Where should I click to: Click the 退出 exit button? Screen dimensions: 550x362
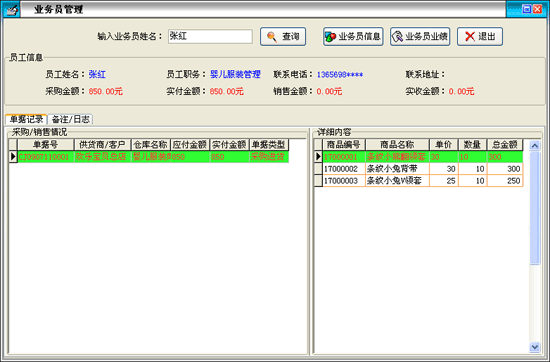click(x=480, y=36)
